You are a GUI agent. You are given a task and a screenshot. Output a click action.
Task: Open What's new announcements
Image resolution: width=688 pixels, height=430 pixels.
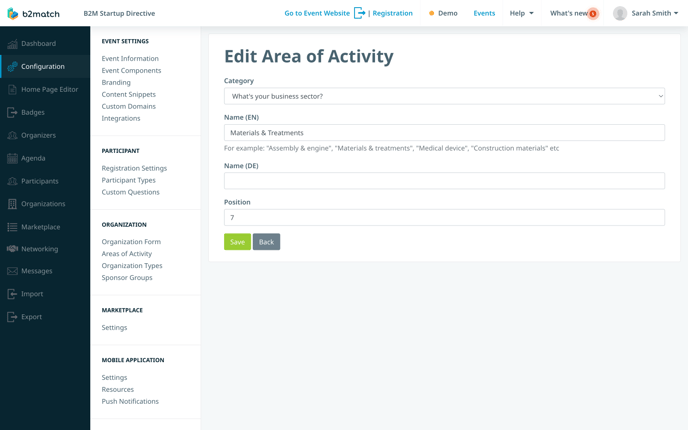click(x=569, y=13)
